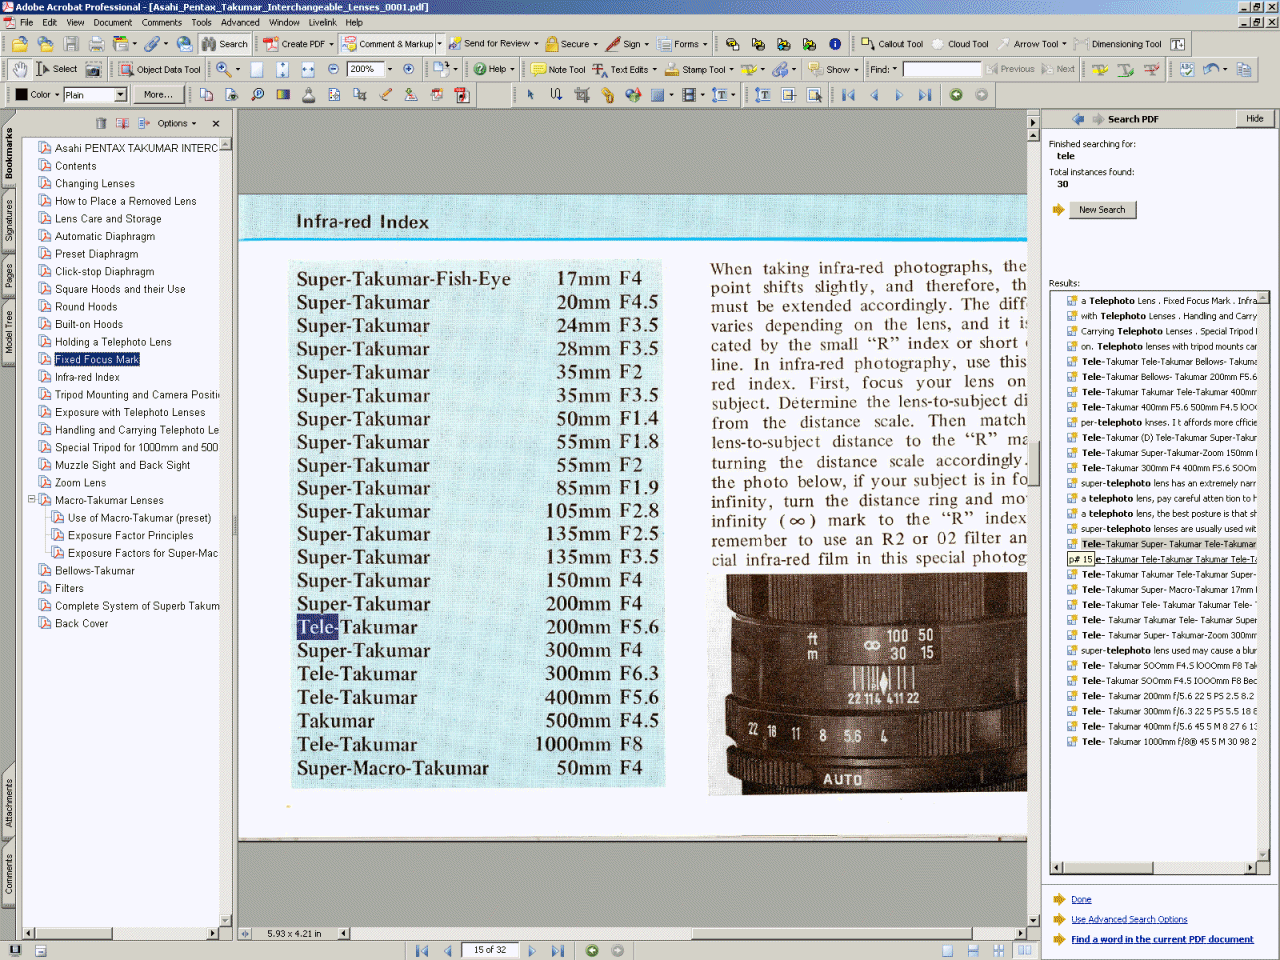The image size is (1280, 960).
Task: Expand Comment & Markup dropdown arrow
Action: (439, 44)
